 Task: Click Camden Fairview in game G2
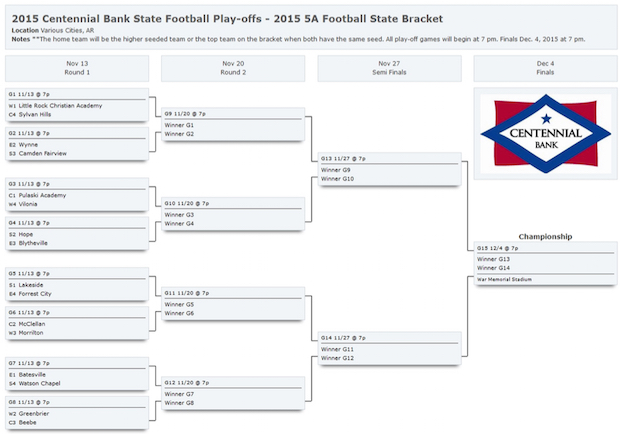tap(43, 153)
